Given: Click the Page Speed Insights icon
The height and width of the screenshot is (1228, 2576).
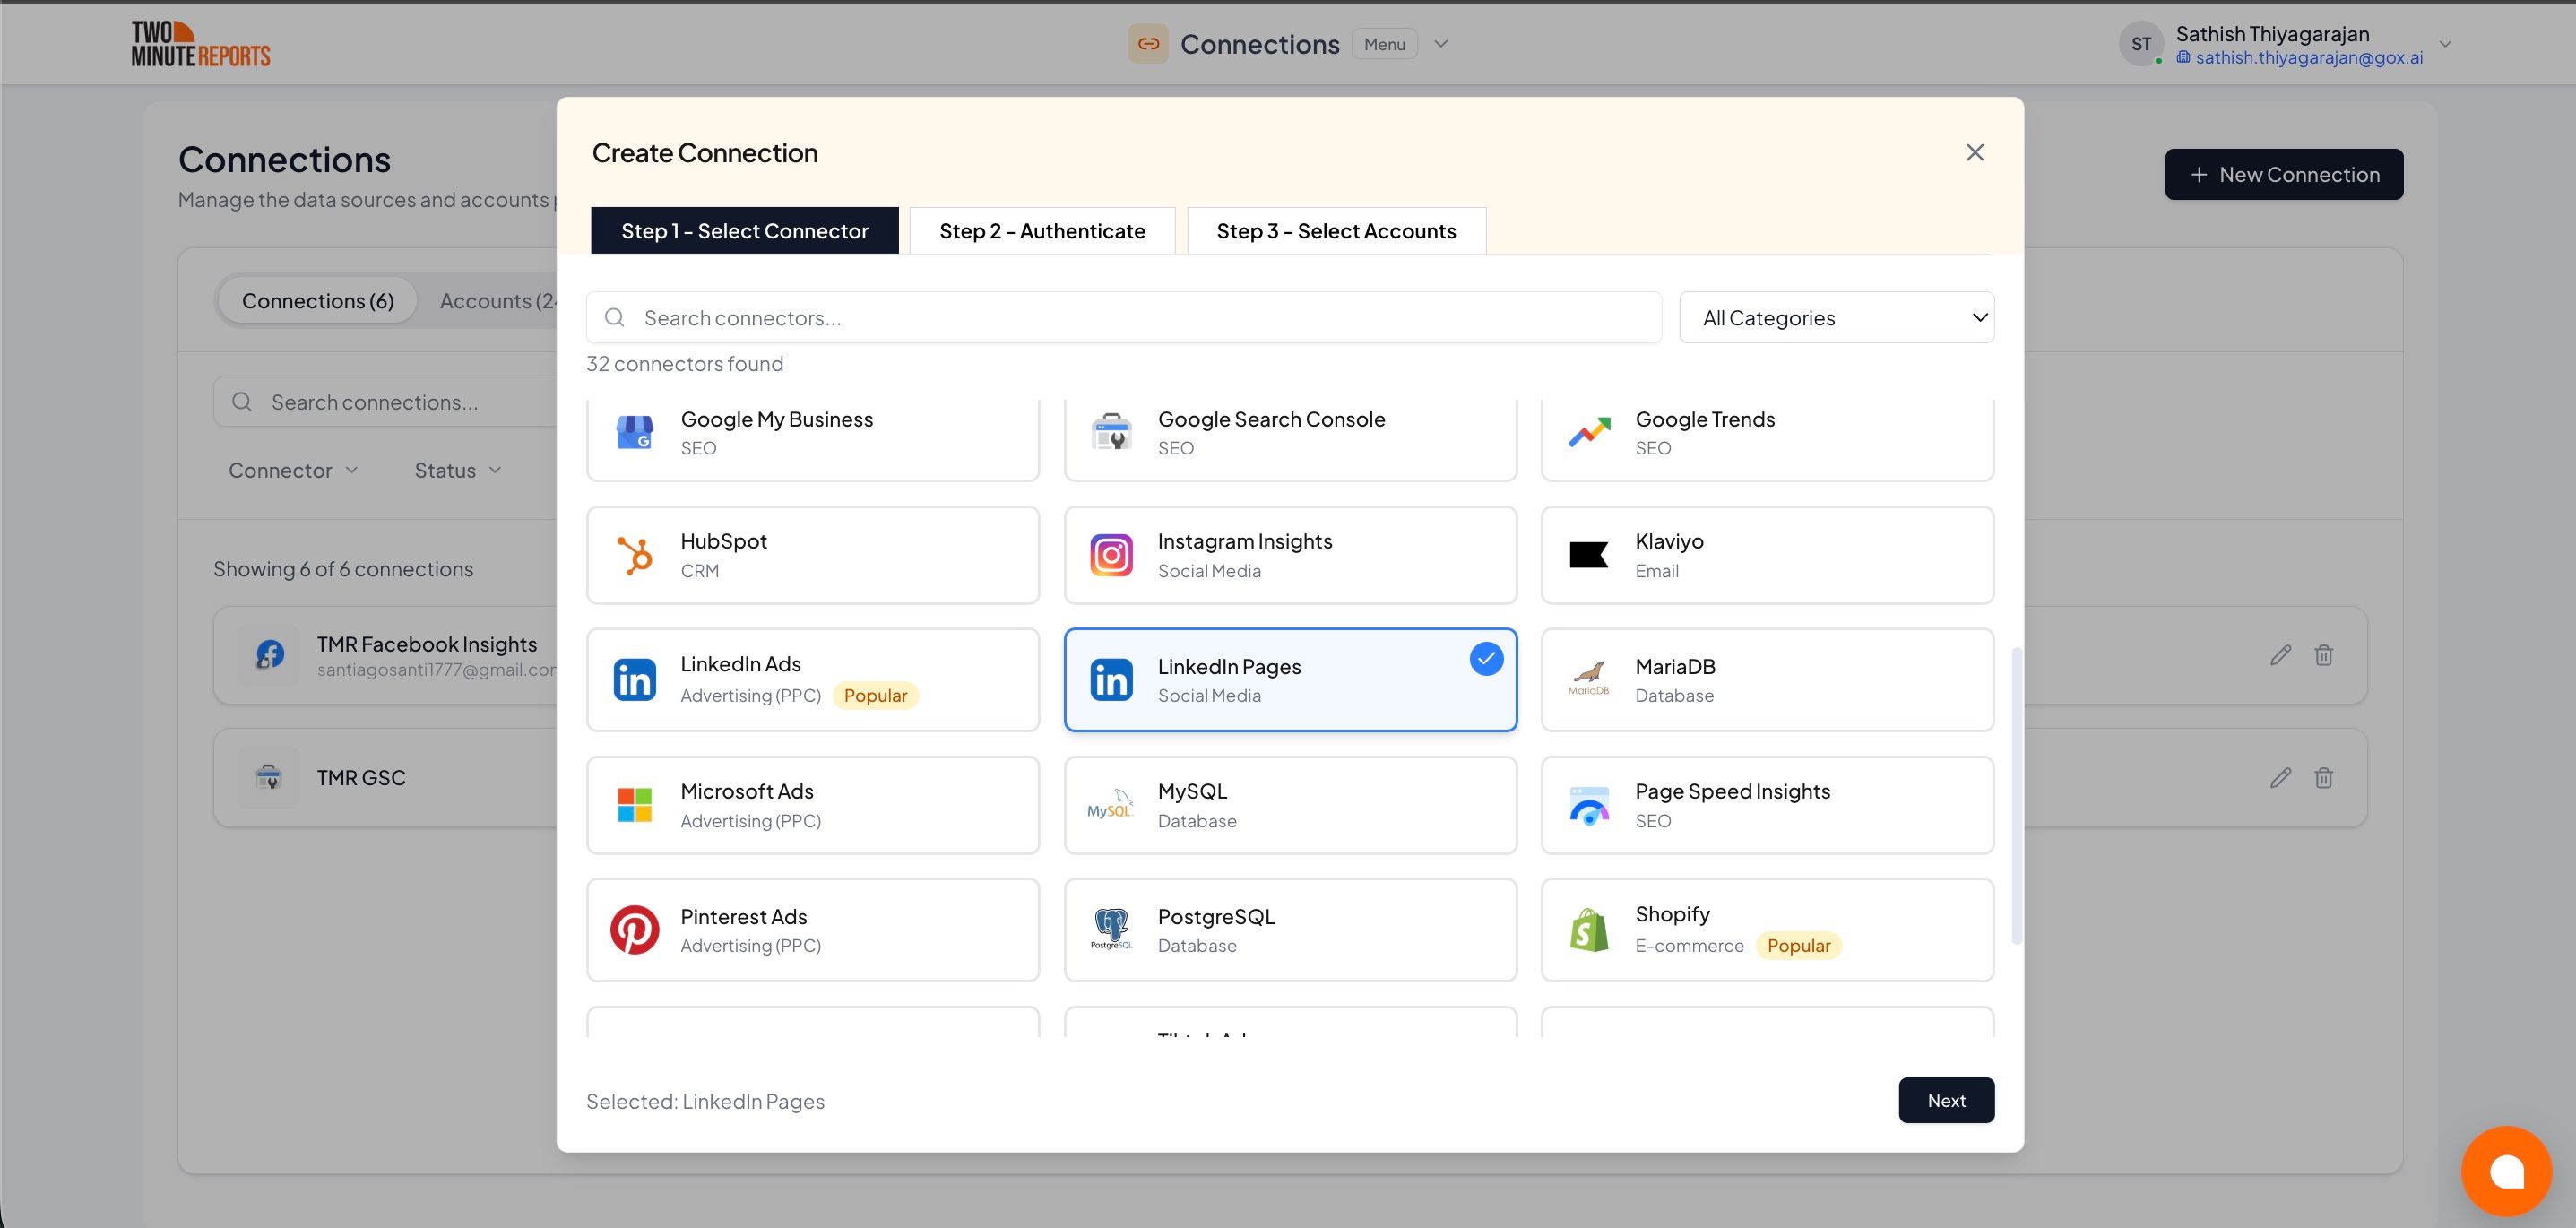Looking at the screenshot, I should [1588, 805].
